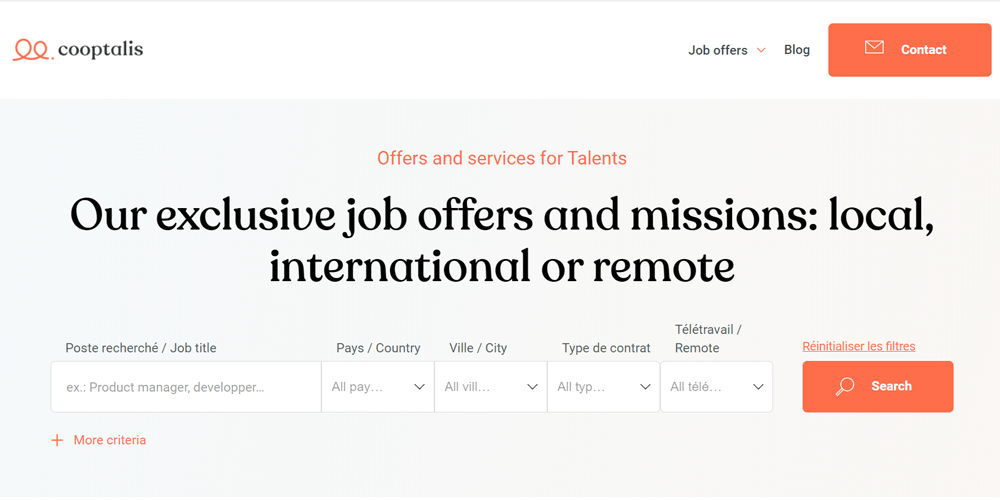Screen dimensions: 1000x500
Task: Open the Blog page
Action: point(797,50)
